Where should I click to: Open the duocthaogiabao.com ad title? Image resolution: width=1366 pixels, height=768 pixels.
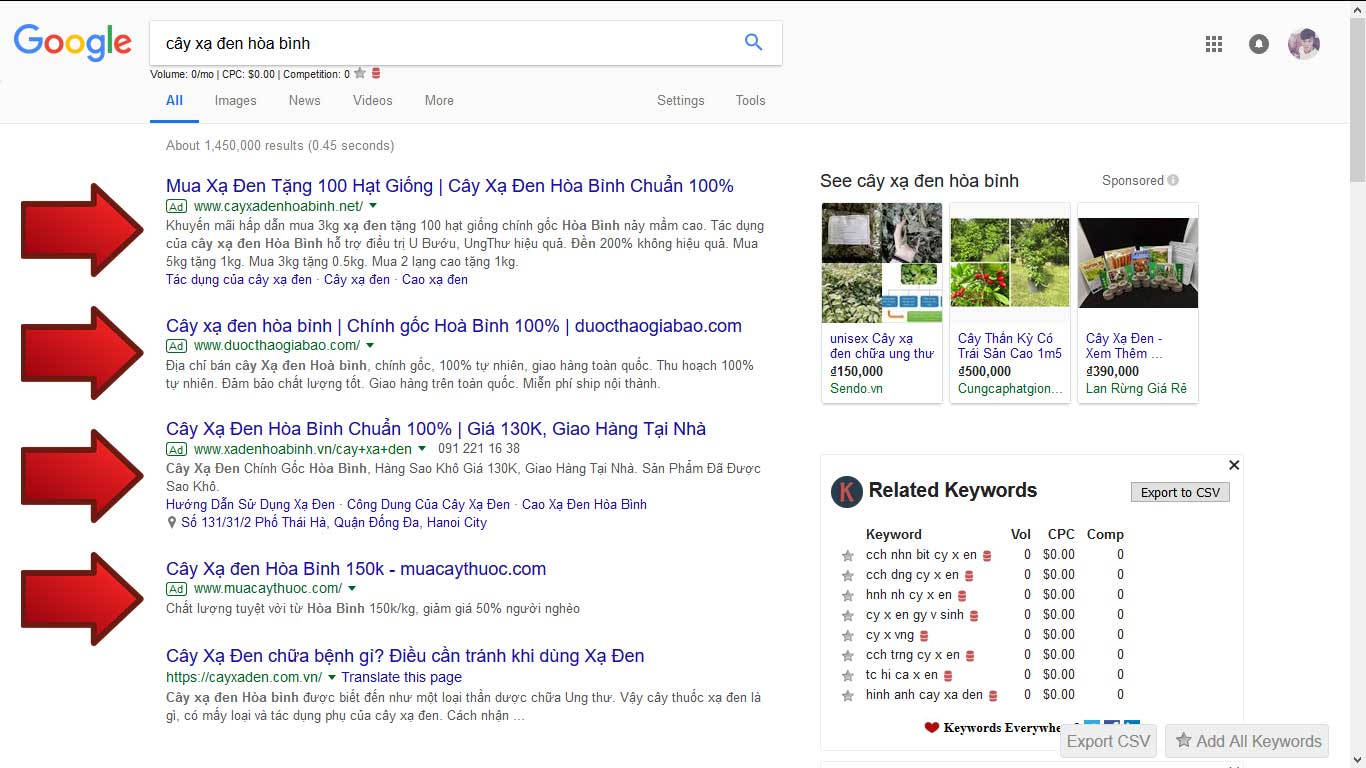coord(454,326)
